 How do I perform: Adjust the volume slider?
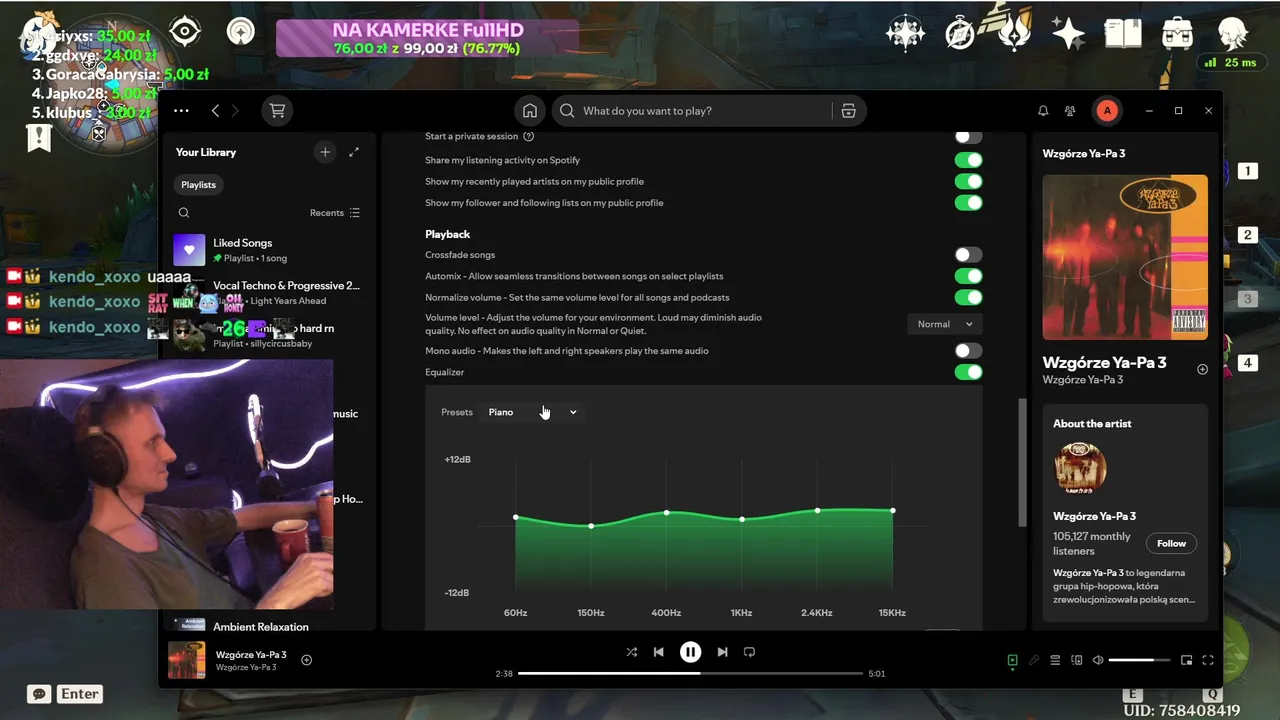point(1139,660)
